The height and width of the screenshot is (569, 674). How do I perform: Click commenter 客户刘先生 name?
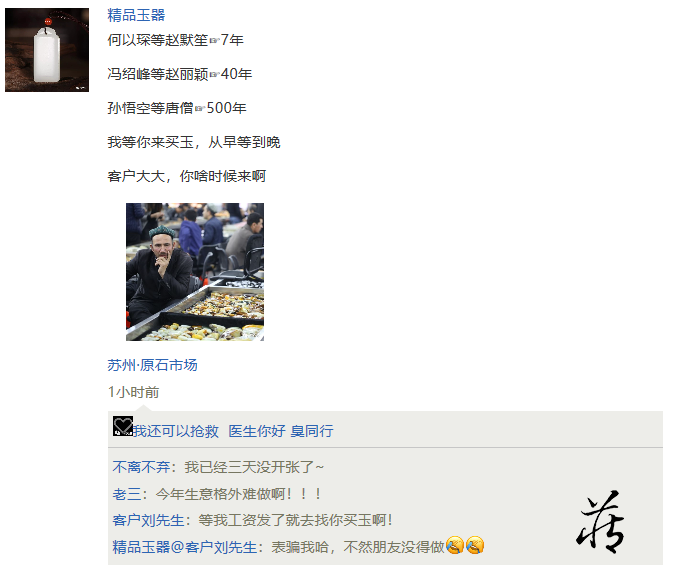tap(148, 520)
